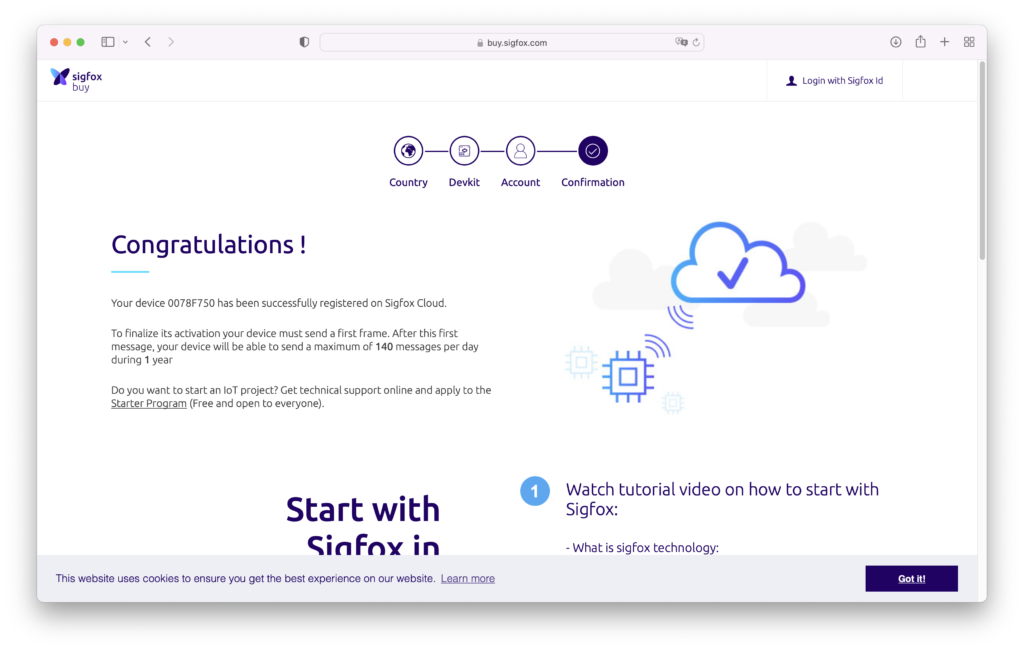1024x651 pixels.
Task: Show Safari tab overview grid
Action: coord(969,42)
